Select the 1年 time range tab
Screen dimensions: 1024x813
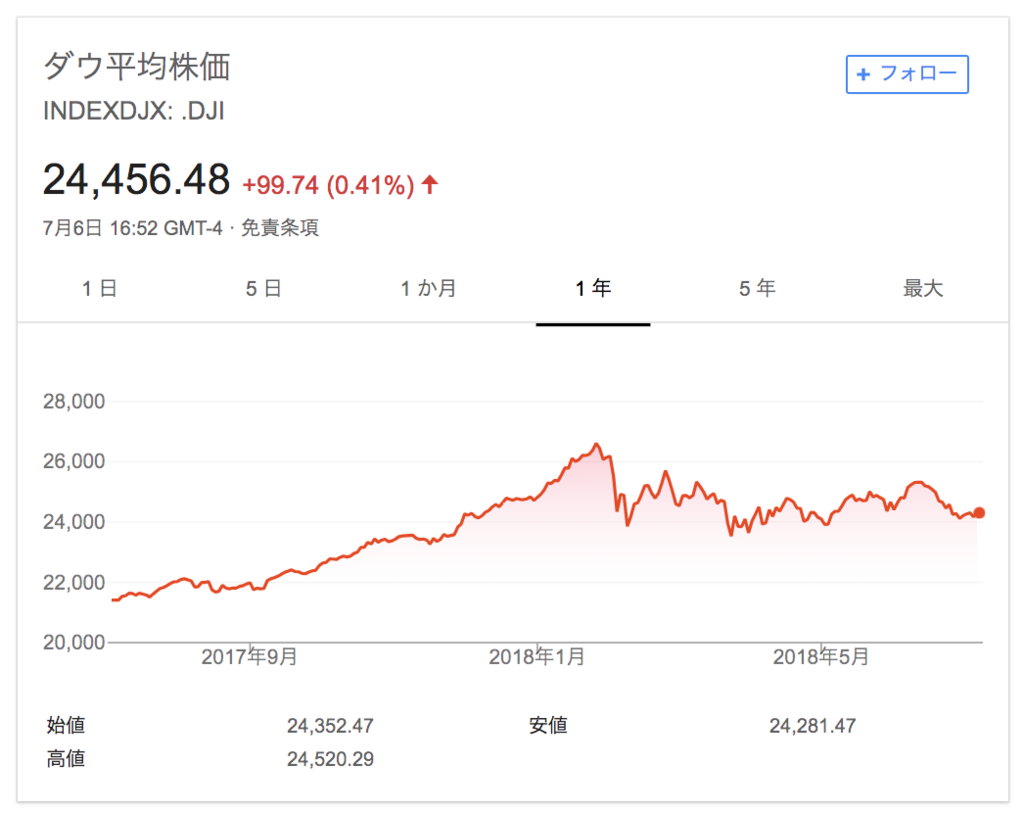[593, 288]
